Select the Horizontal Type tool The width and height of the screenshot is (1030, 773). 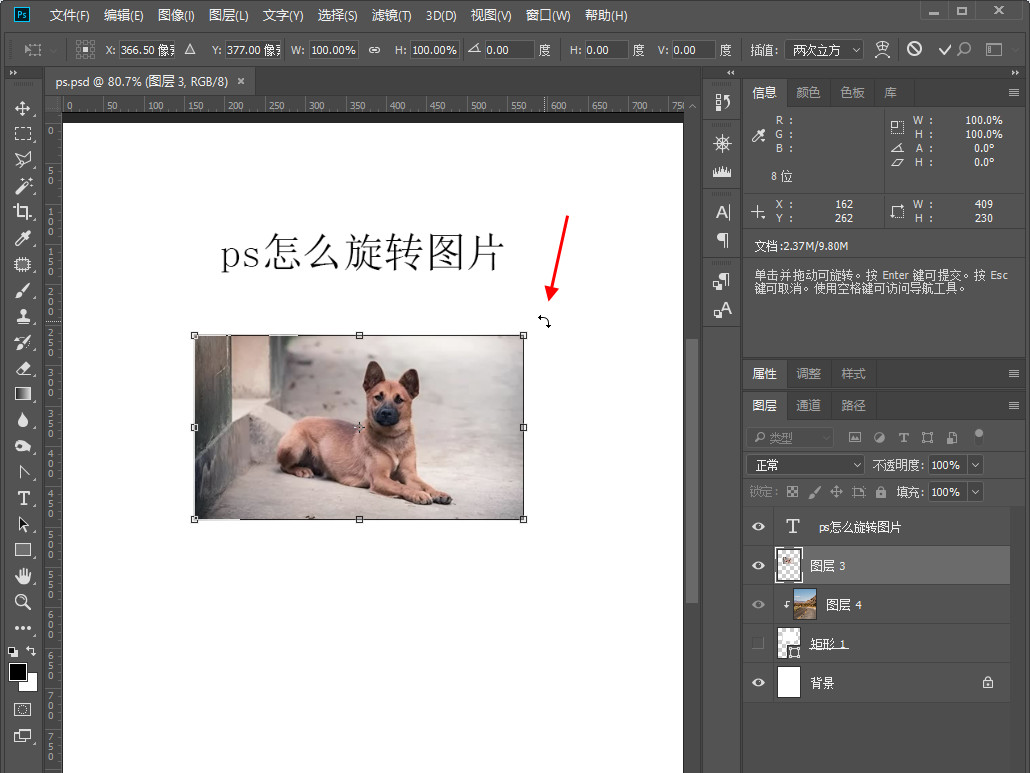click(x=22, y=498)
